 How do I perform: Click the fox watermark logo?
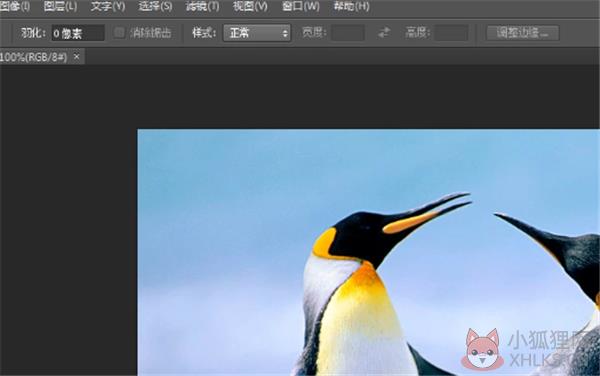click(483, 350)
